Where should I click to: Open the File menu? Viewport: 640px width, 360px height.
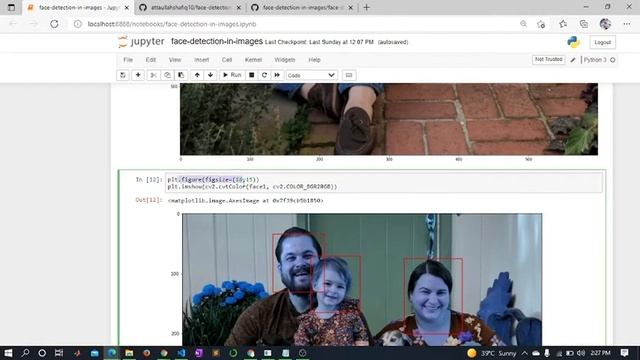point(128,60)
